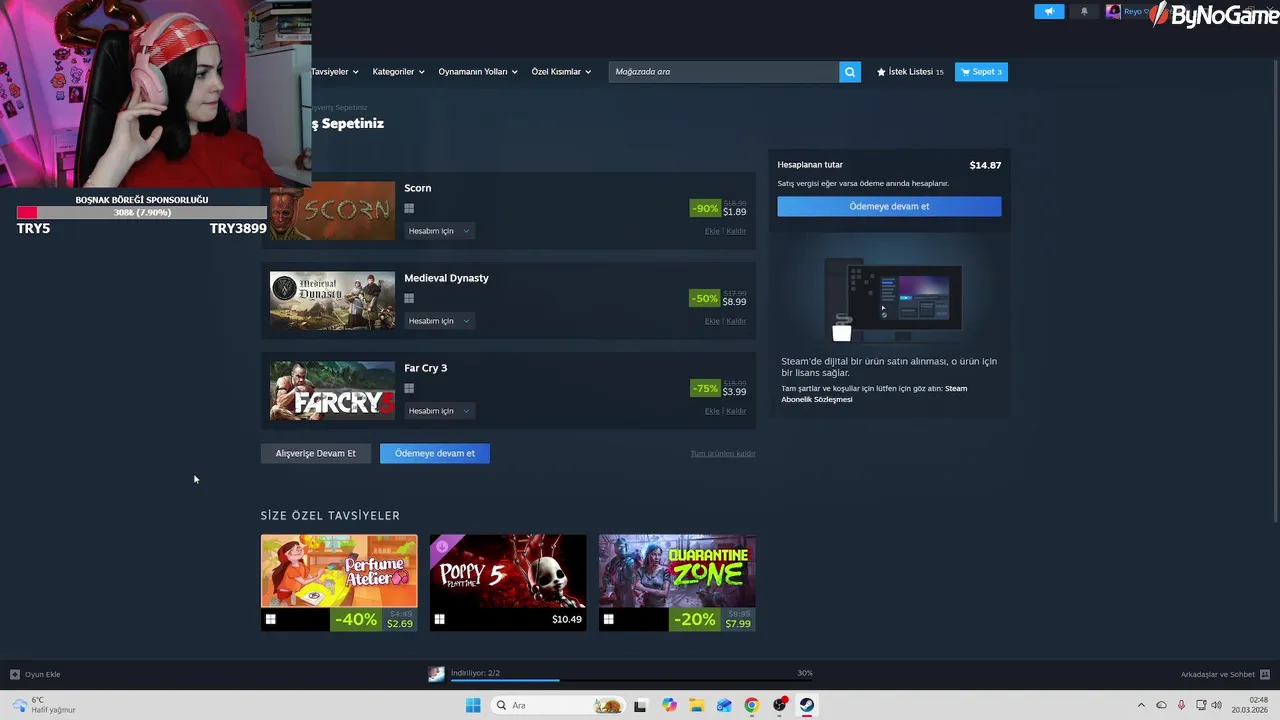
Task: Open File Explorer from taskbar
Action: 696,705
